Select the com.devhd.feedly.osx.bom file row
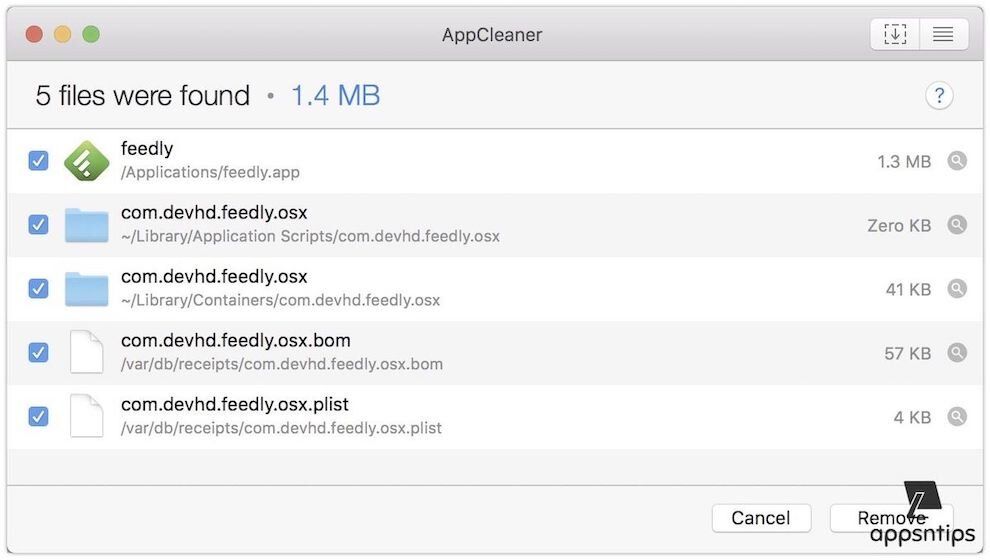Screen dimensions: 990x560 click(x=500, y=353)
